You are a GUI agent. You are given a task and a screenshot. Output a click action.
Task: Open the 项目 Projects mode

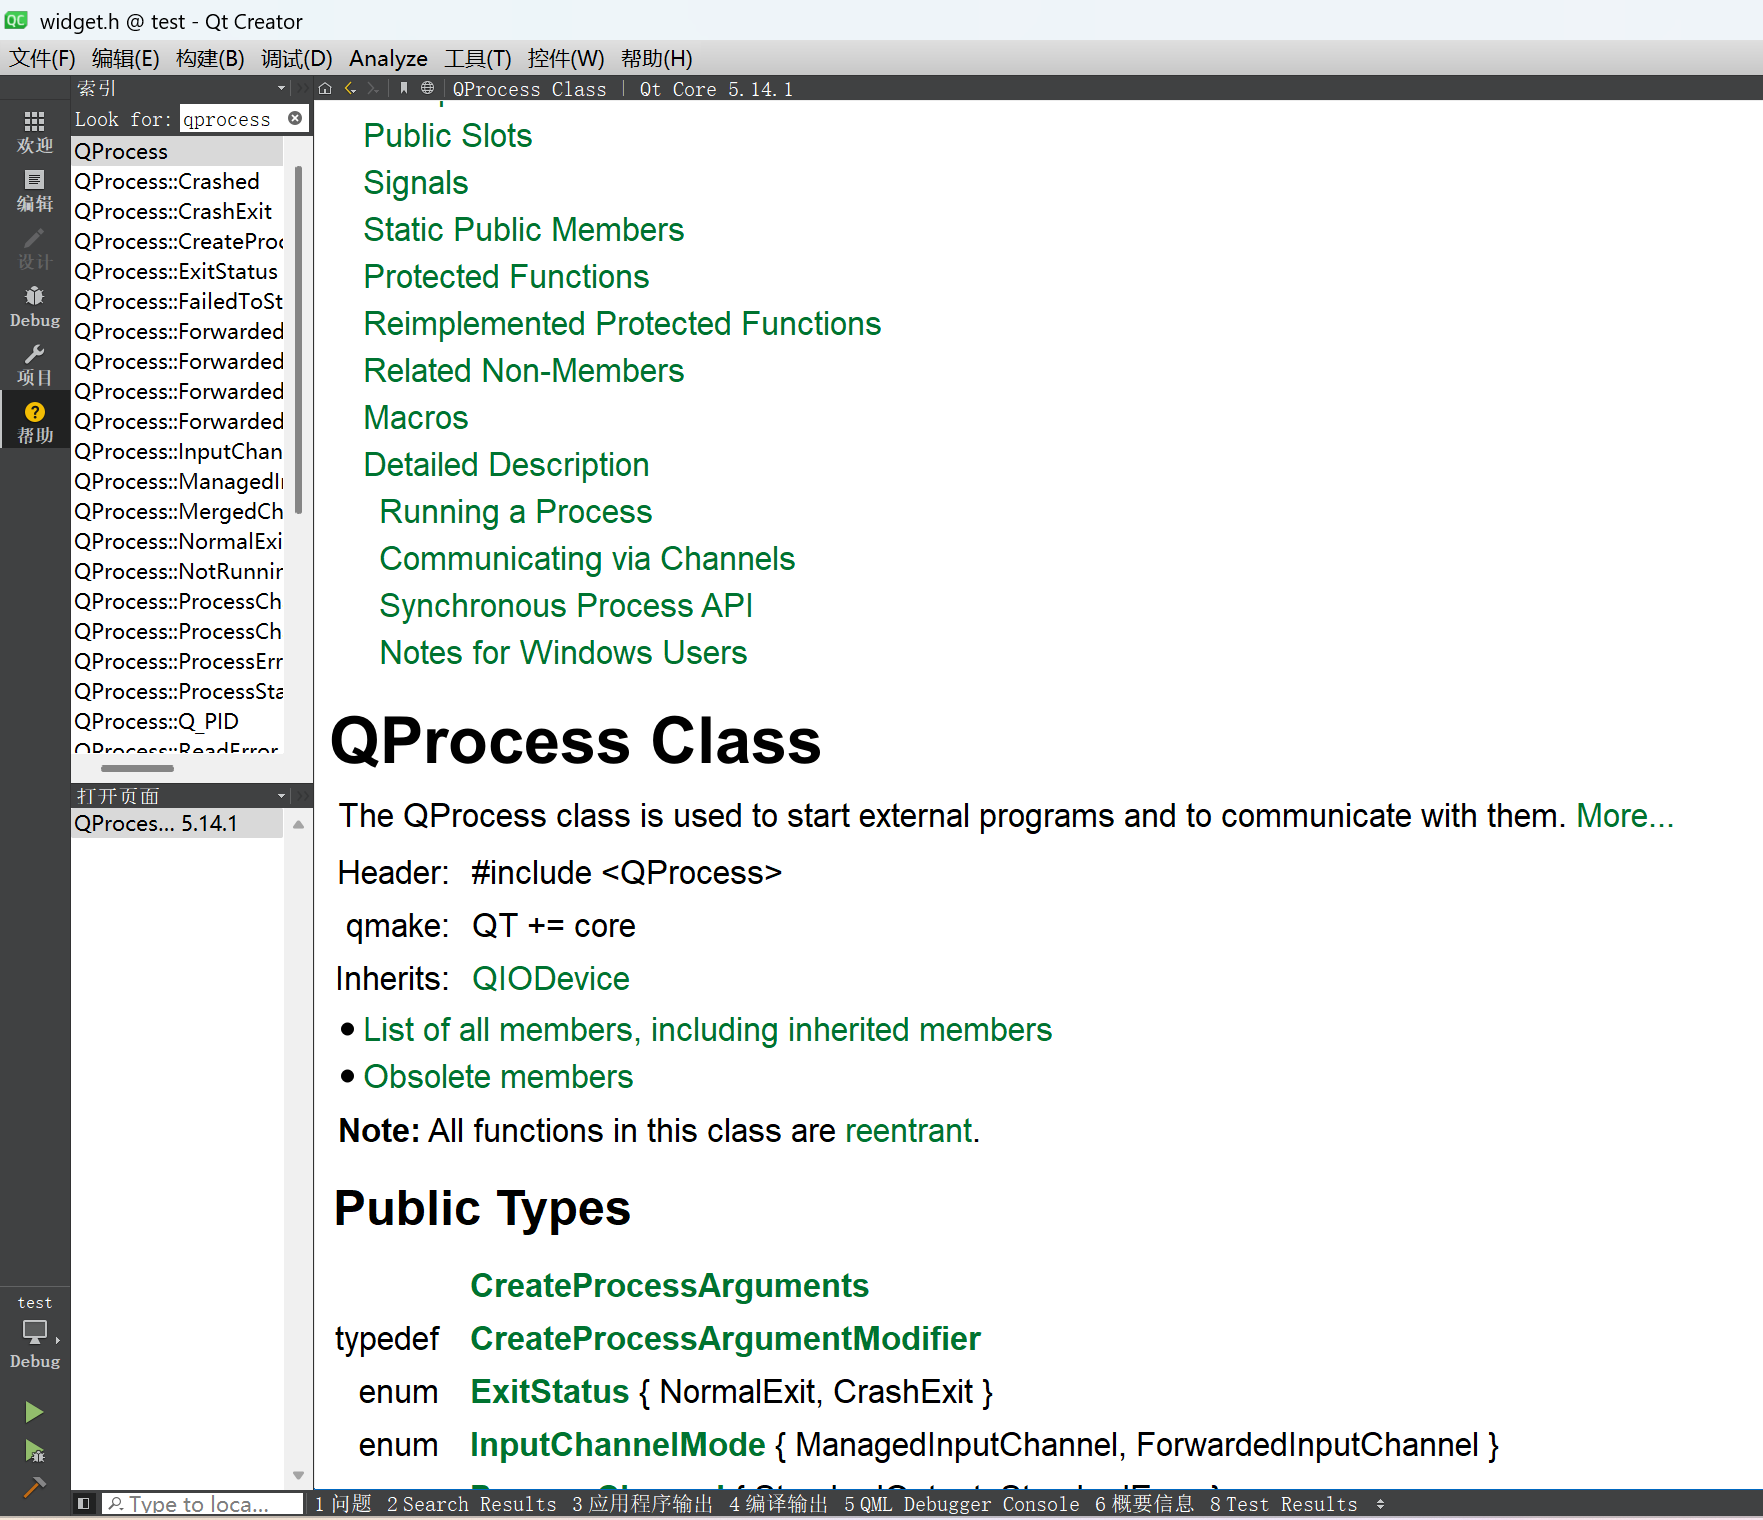(x=35, y=364)
